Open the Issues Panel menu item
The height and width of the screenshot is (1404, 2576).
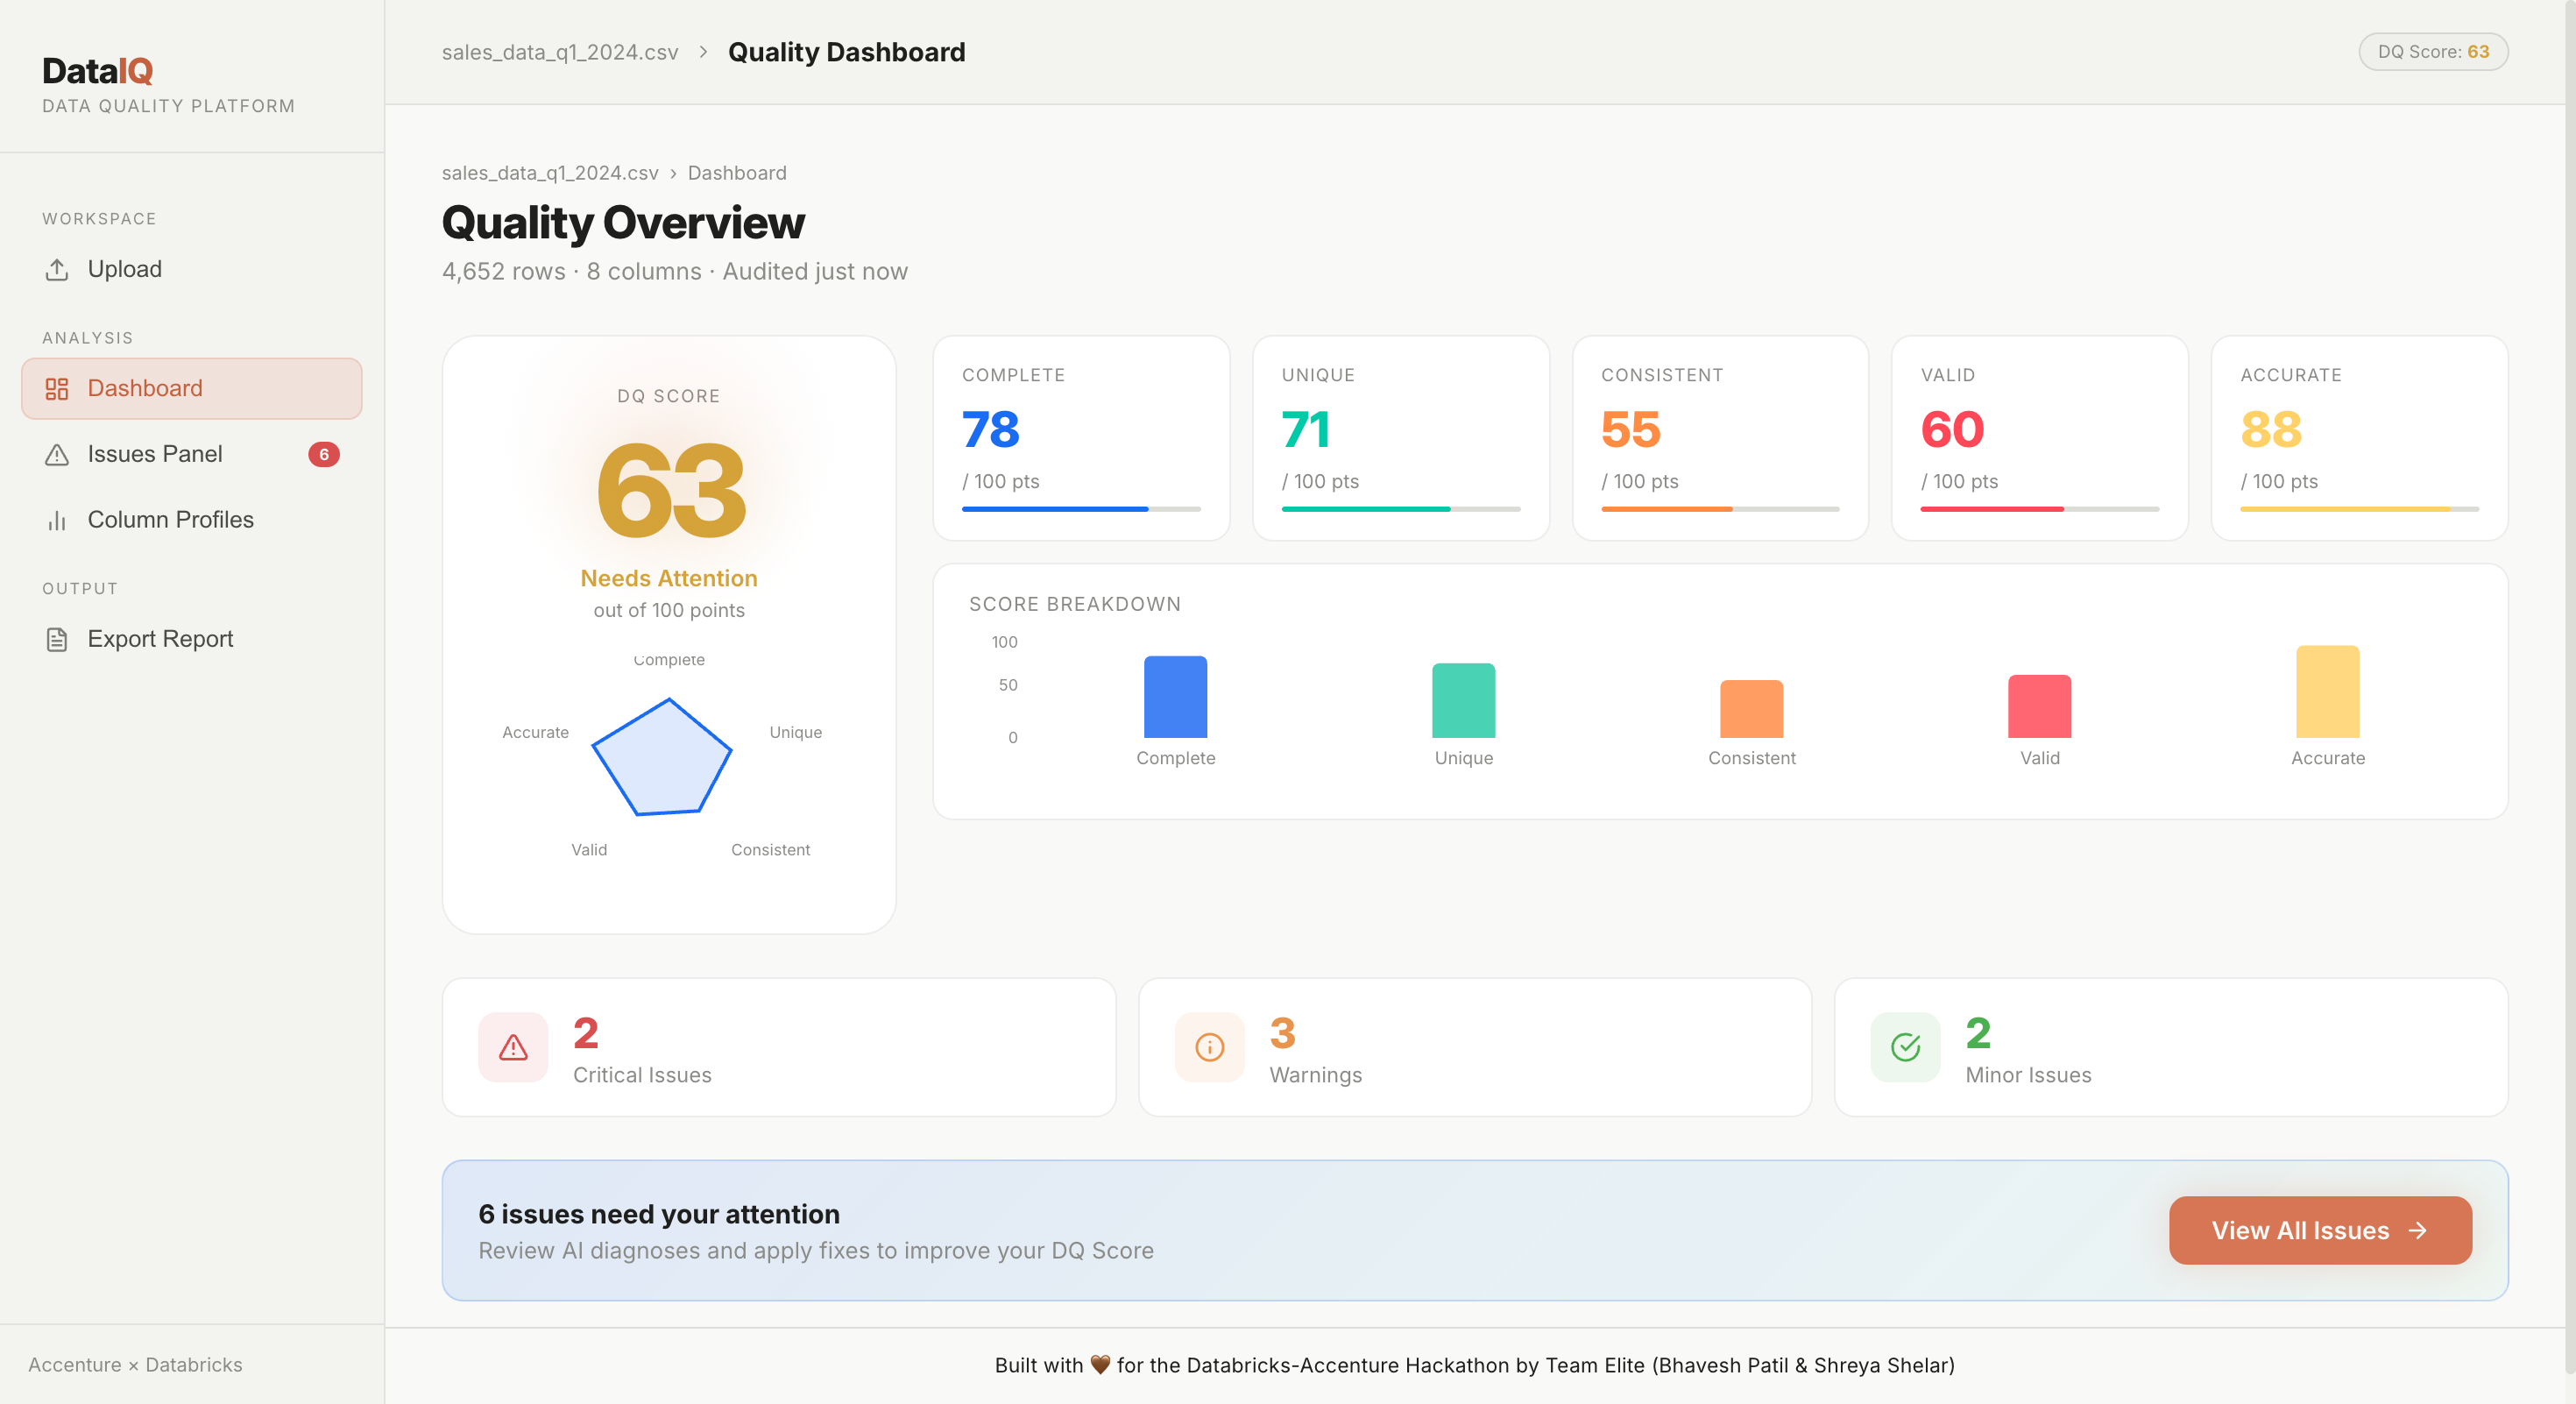(x=155, y=454)
